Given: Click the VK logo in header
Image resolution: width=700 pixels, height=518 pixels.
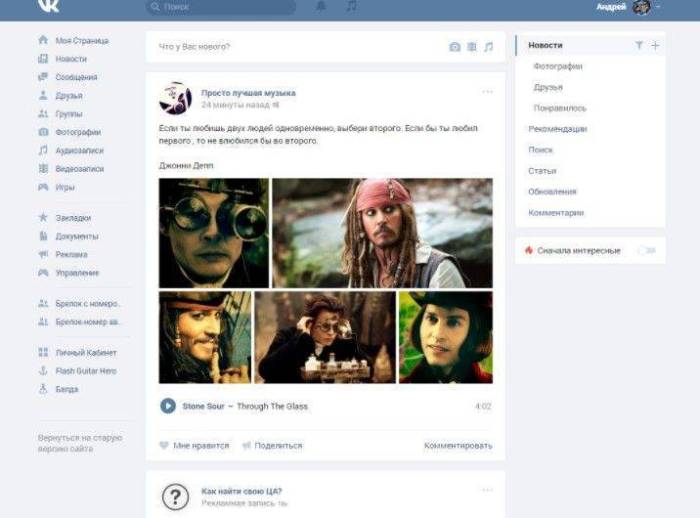Looking at the screenshot, I should tap(48, 6).
